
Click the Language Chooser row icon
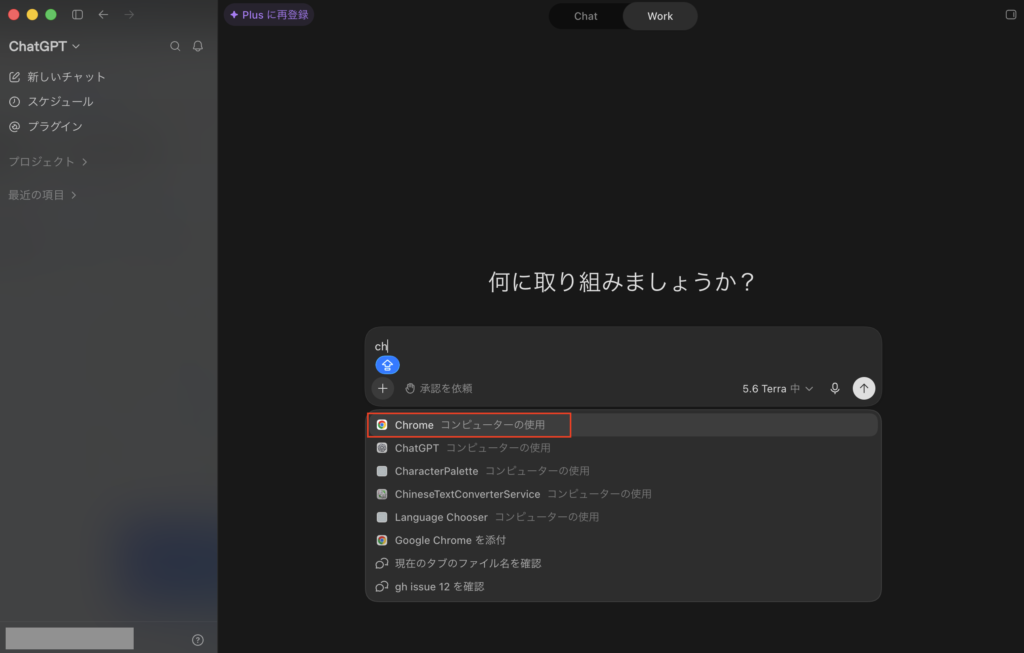coord(382,517)
